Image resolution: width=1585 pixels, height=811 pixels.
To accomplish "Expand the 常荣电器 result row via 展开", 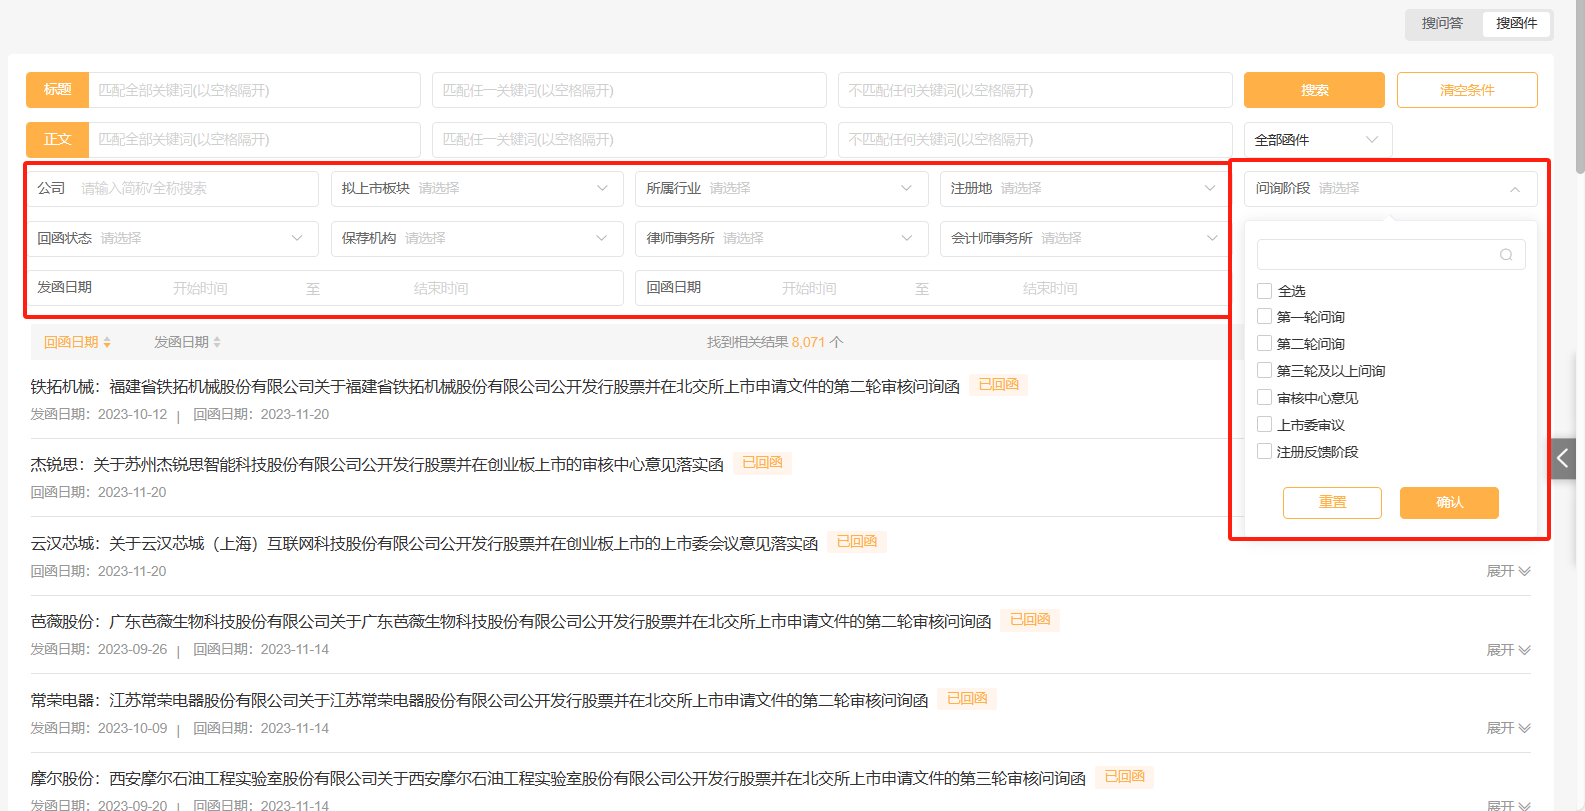I will point(1508,728).
